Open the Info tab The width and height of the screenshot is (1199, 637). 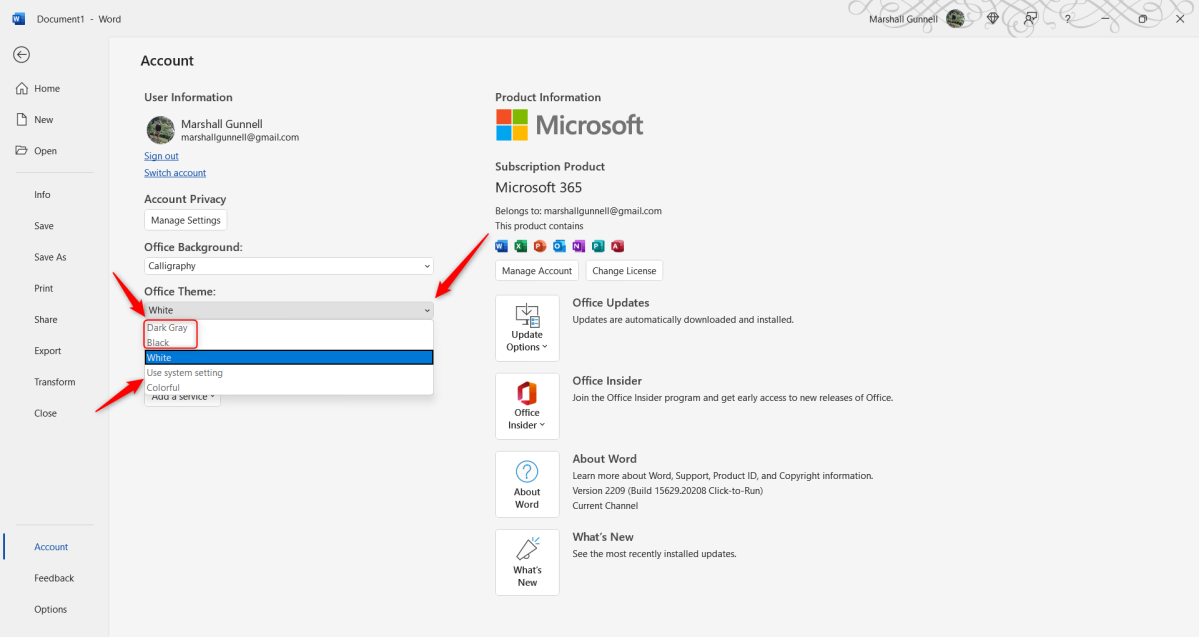[x=42, y=195]
